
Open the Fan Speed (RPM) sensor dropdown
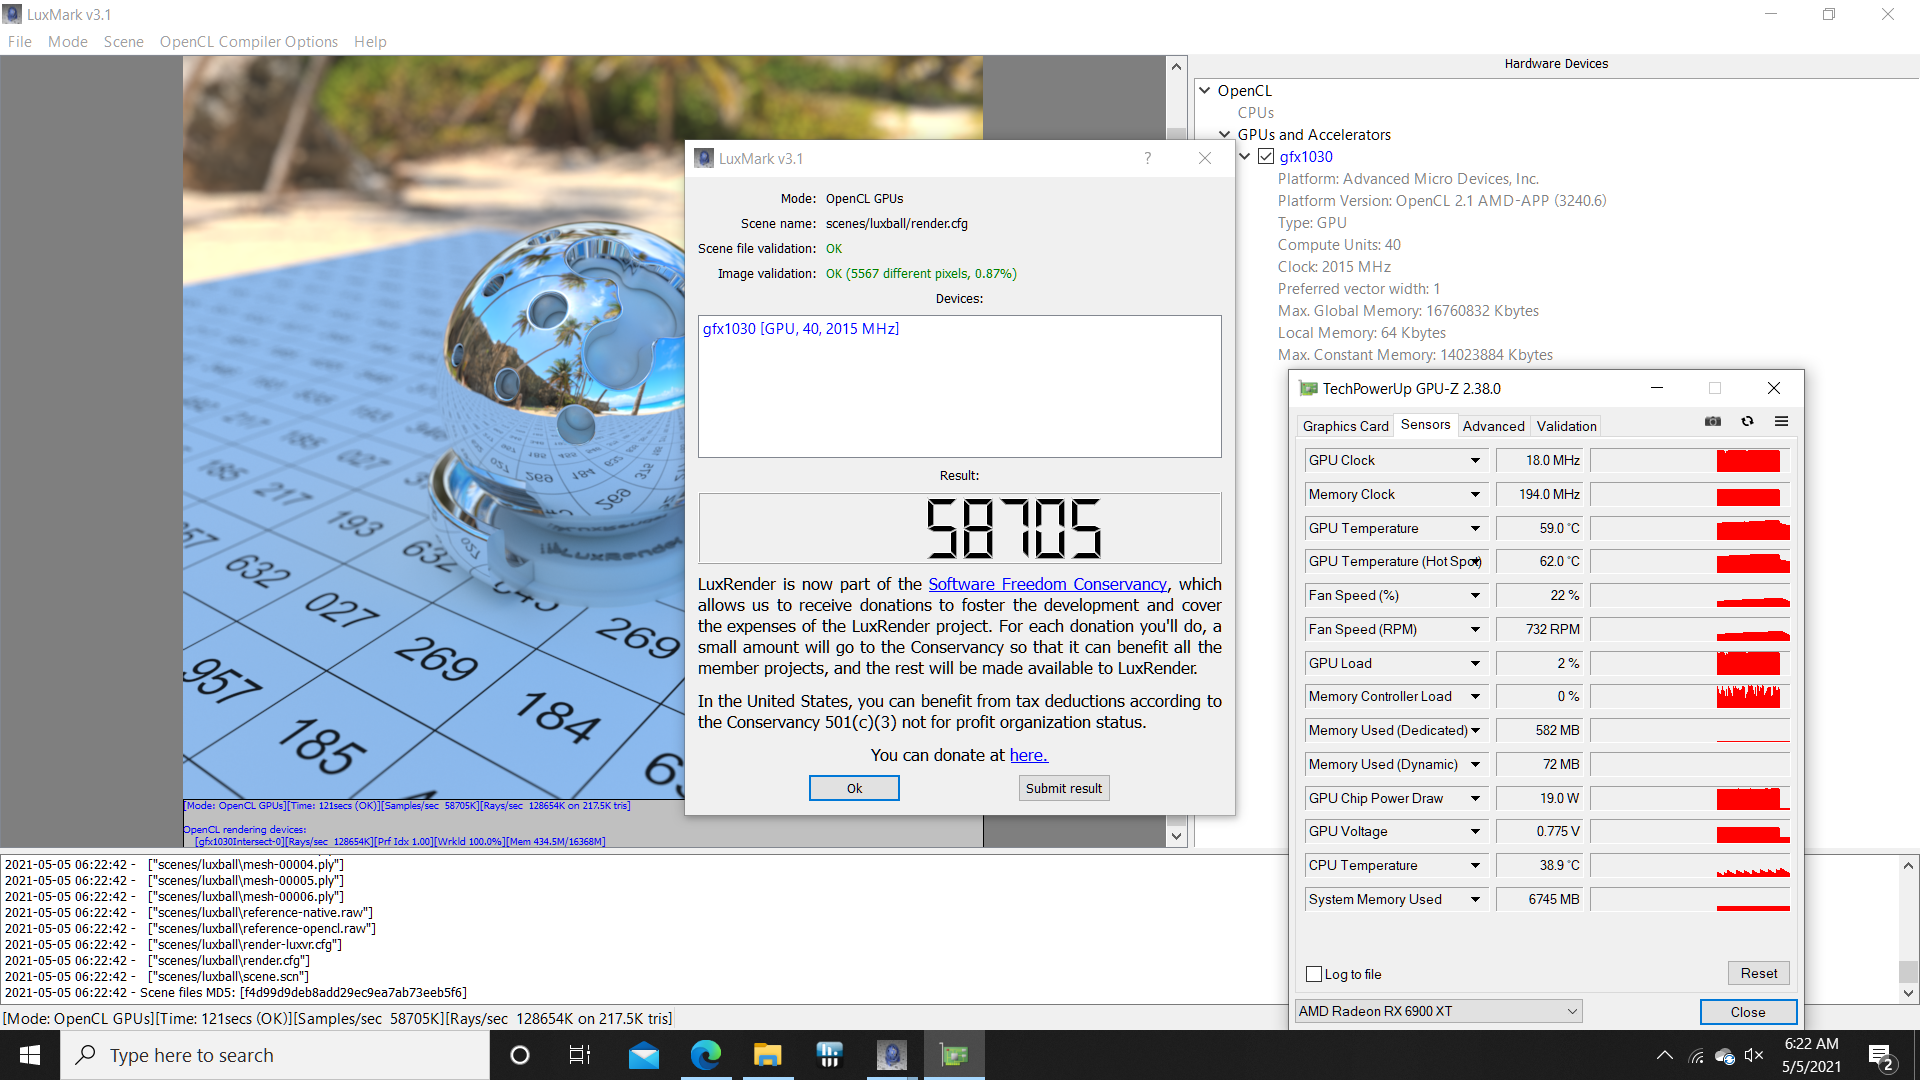tap(1475, 629)
